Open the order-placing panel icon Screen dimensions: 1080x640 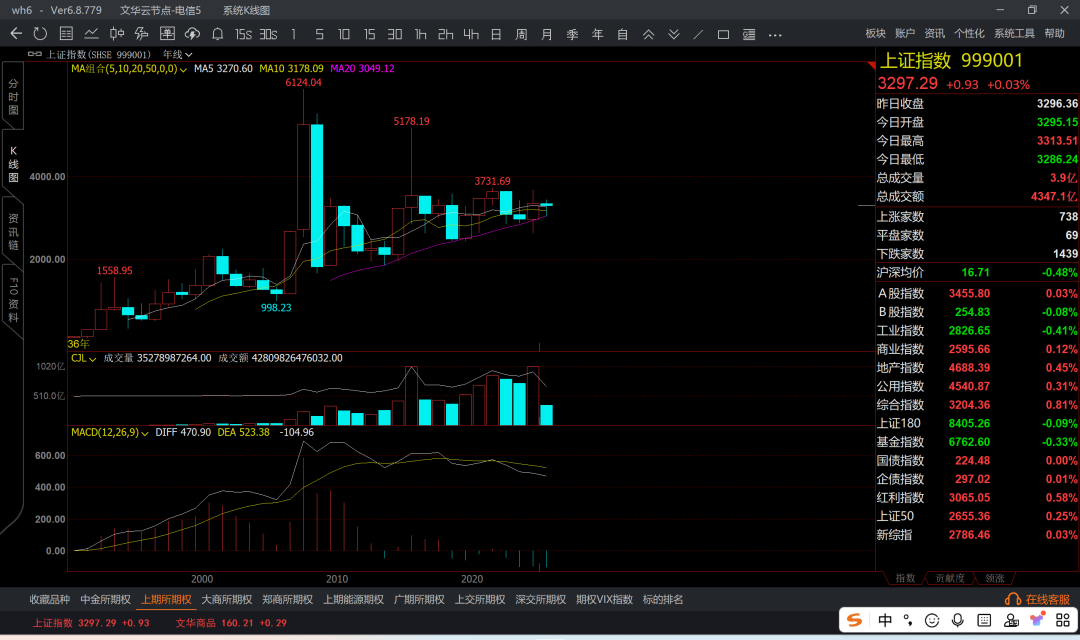pyautogui.click(x=167, y=34)
